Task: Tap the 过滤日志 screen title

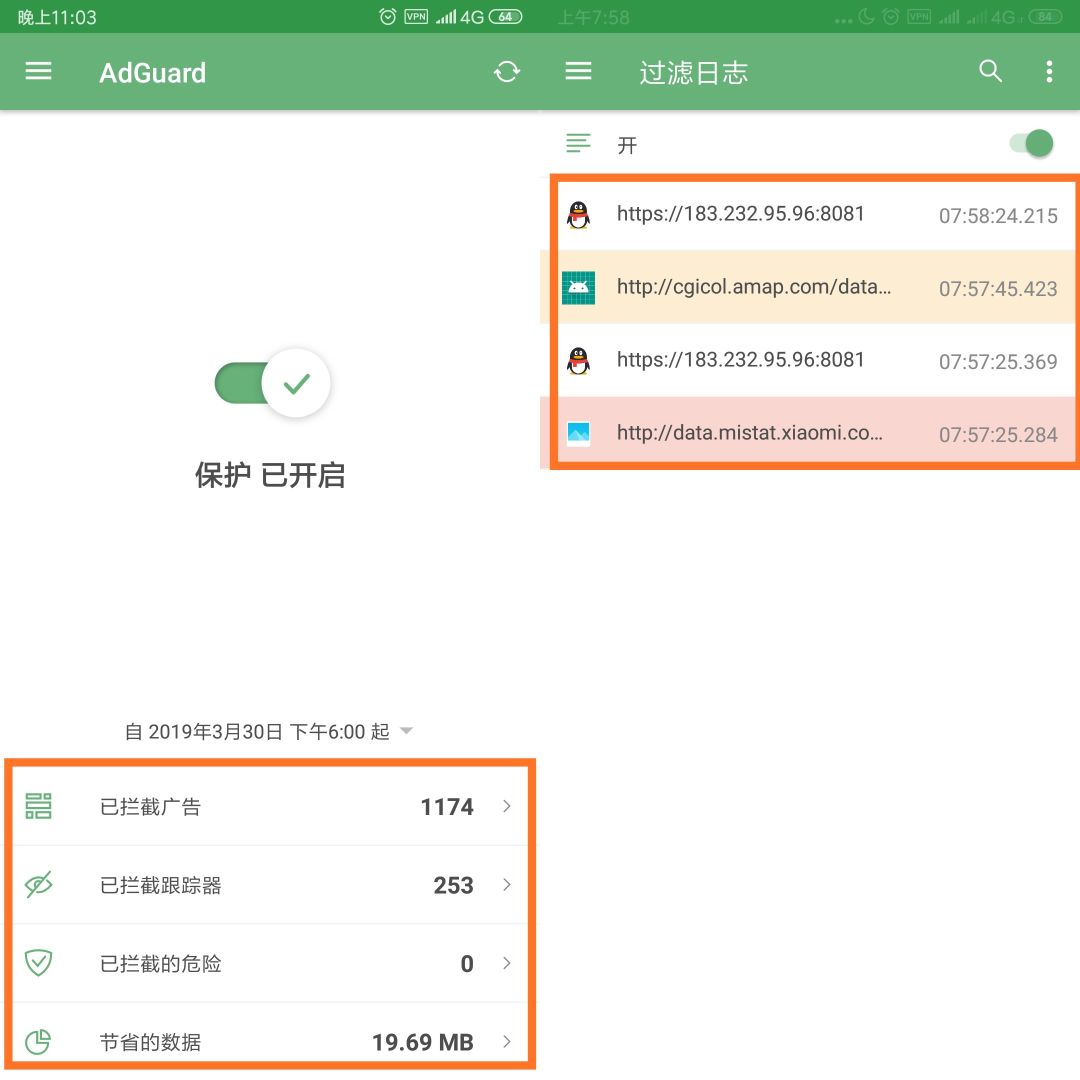Action: [694, 72]
